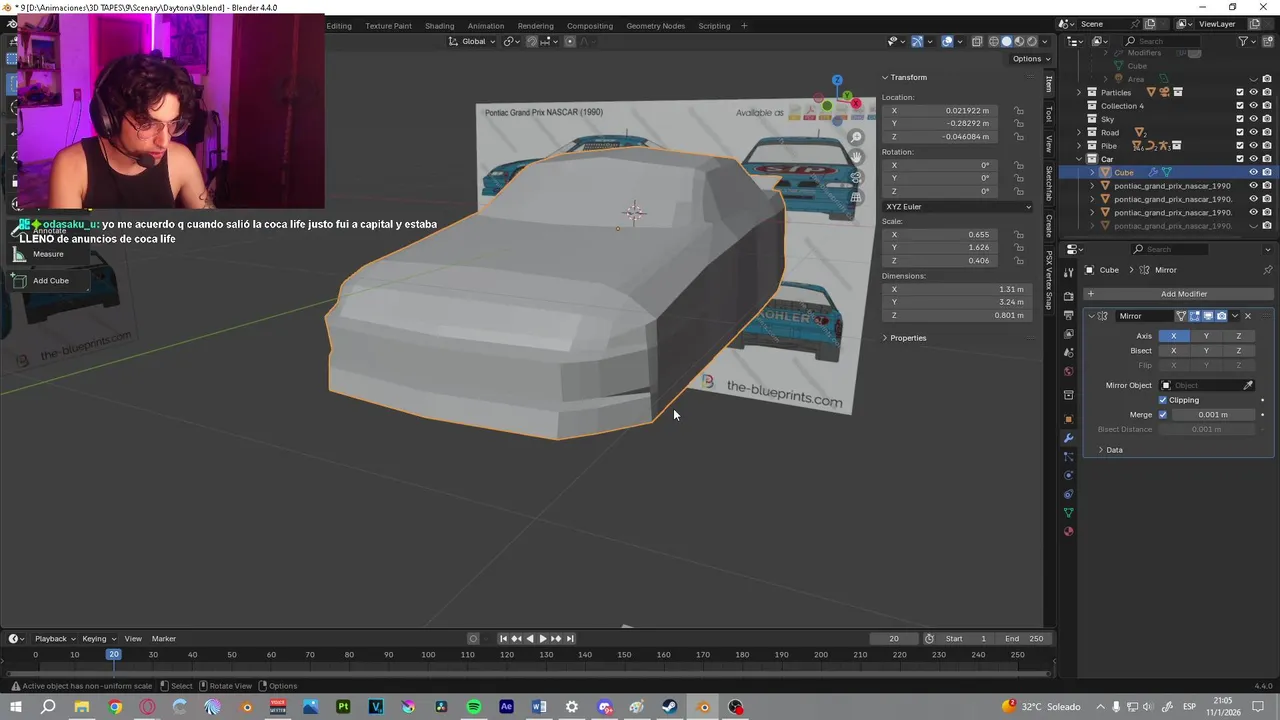Switch to Scripting workspace tab
Image resolution: width=1280 pixels, height=720 pixels.
click(714, 26)
